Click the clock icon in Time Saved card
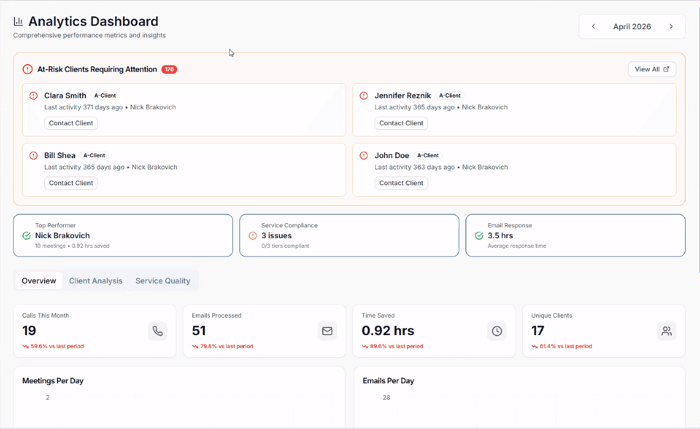700x429 pixels. pos(497,331)
